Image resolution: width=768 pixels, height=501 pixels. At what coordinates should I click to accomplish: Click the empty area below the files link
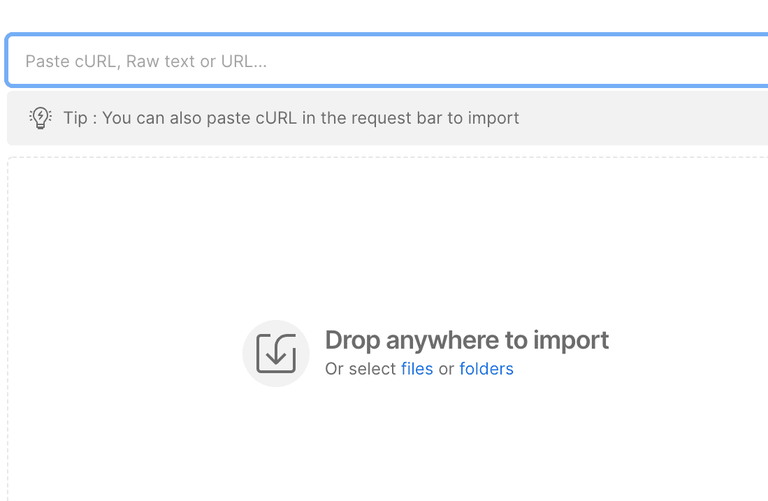417,440
